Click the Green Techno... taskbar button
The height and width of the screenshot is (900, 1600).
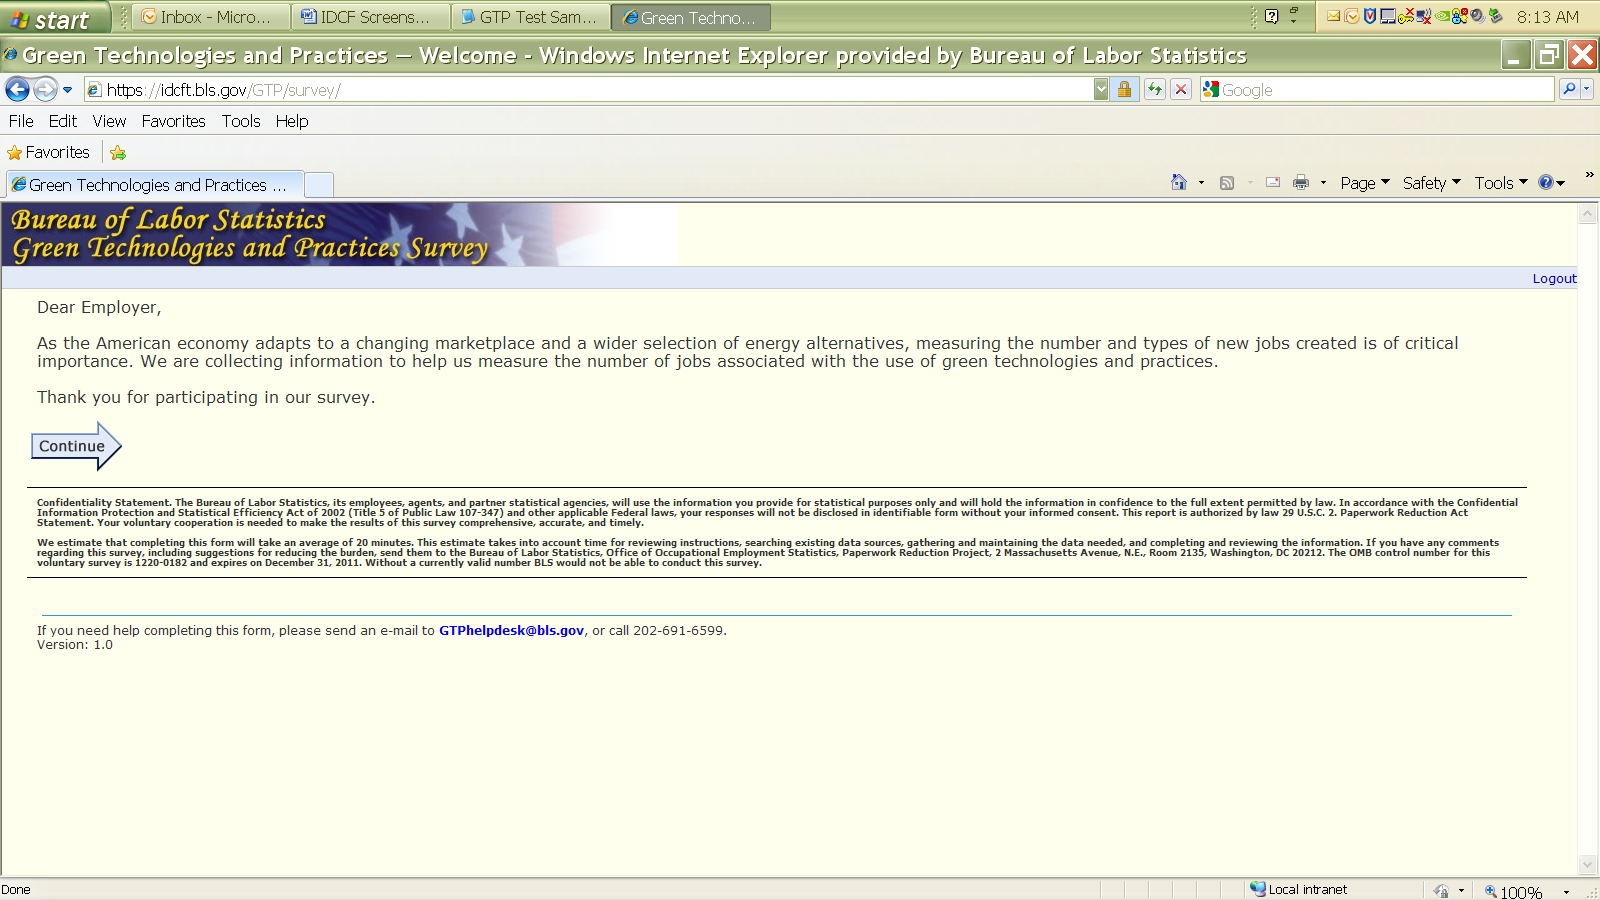pos(691,17)
